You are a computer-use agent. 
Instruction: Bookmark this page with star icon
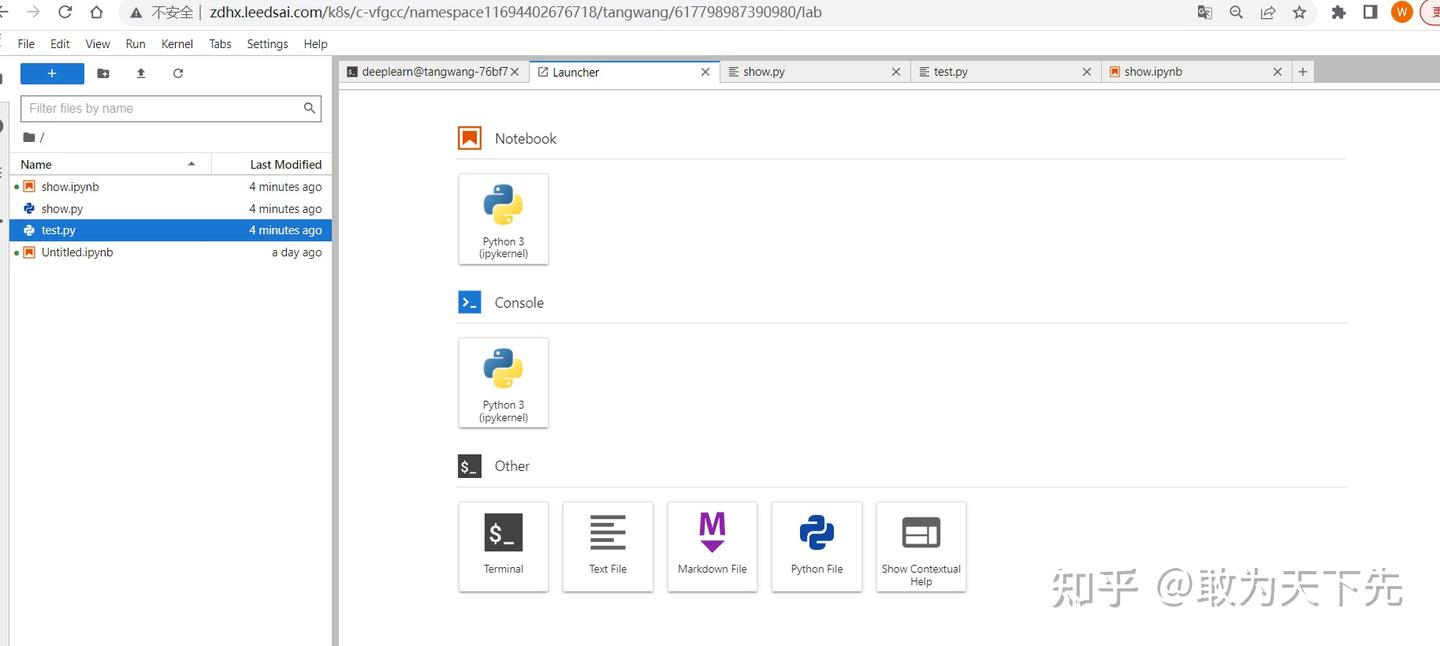1299,12
